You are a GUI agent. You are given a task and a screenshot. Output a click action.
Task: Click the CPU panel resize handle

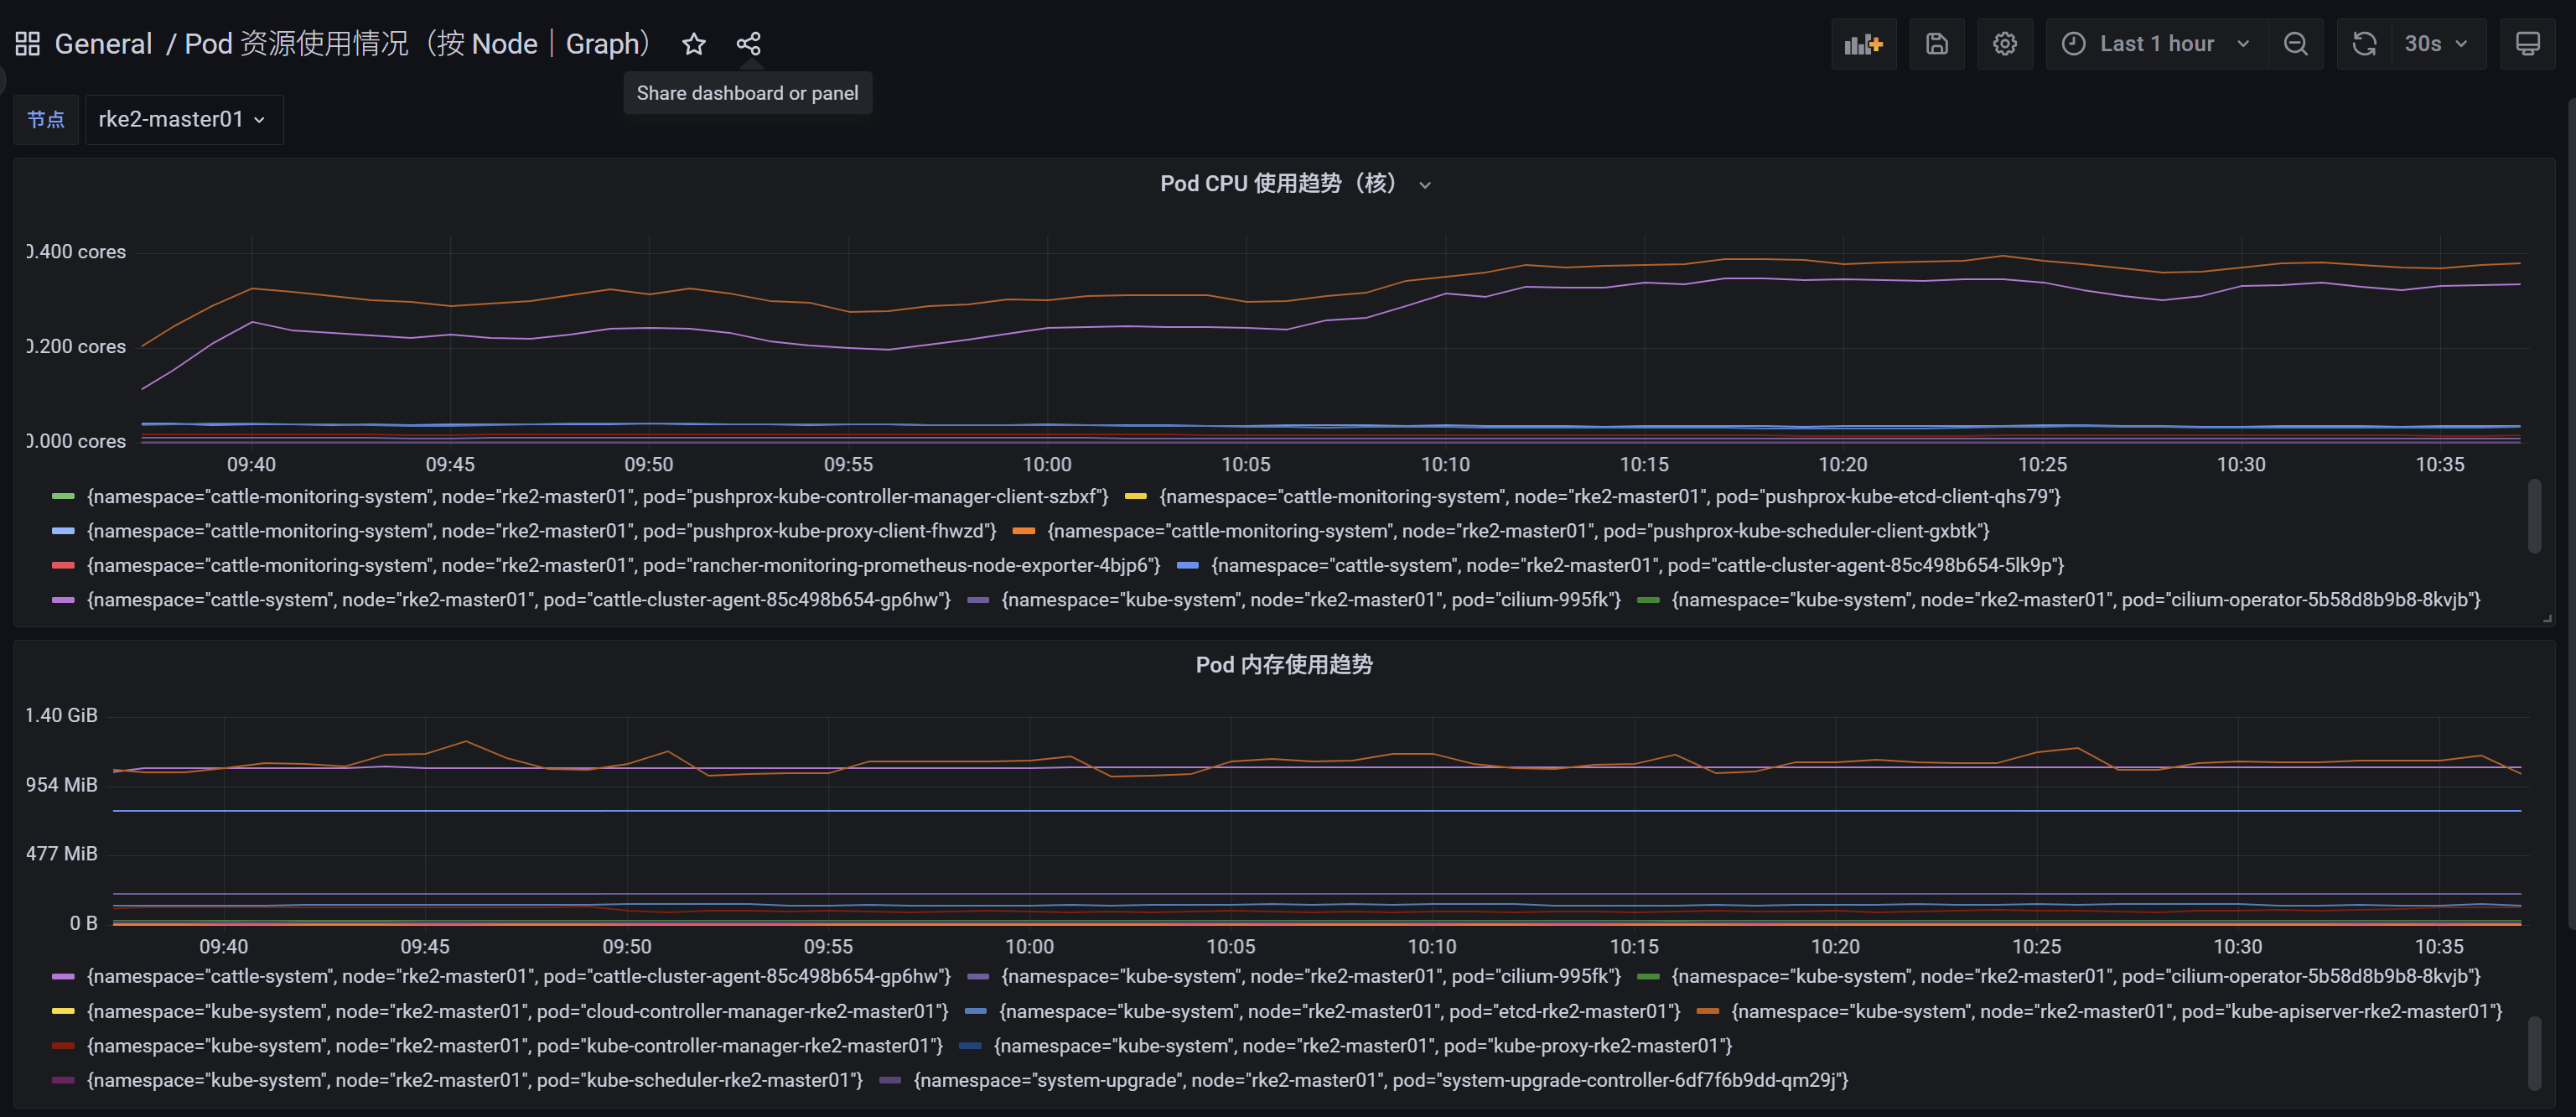[2547, 619]
